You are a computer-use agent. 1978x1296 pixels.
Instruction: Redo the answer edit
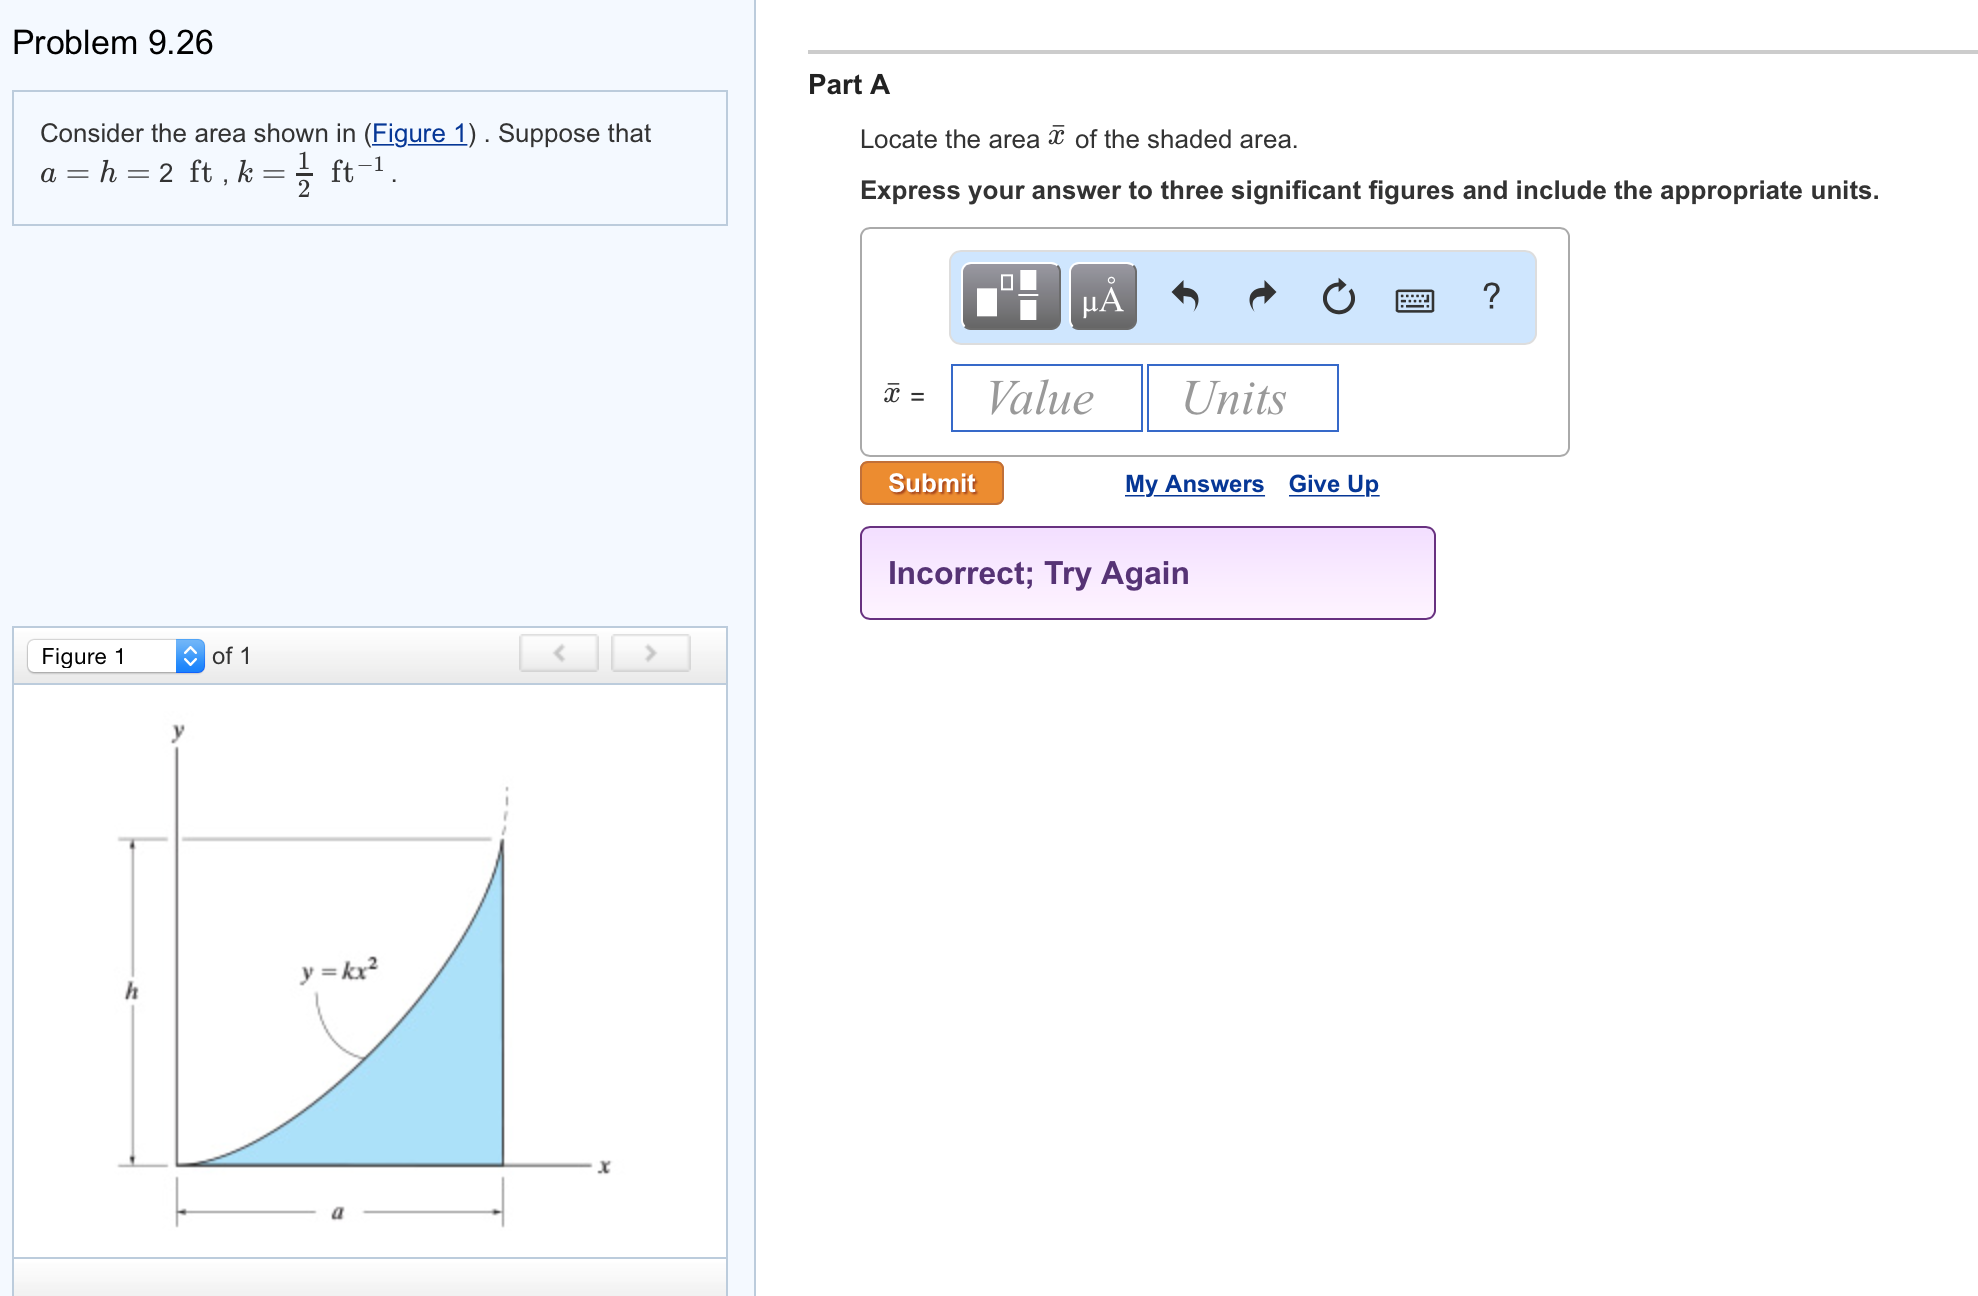tap(1261, 296)
